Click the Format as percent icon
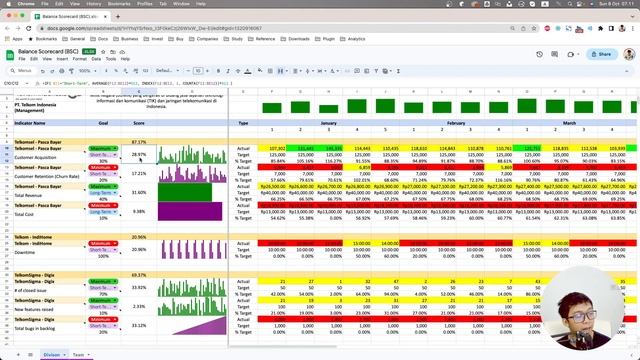The height and width of the screenshot is (360, 640). (x=116, y=71)
